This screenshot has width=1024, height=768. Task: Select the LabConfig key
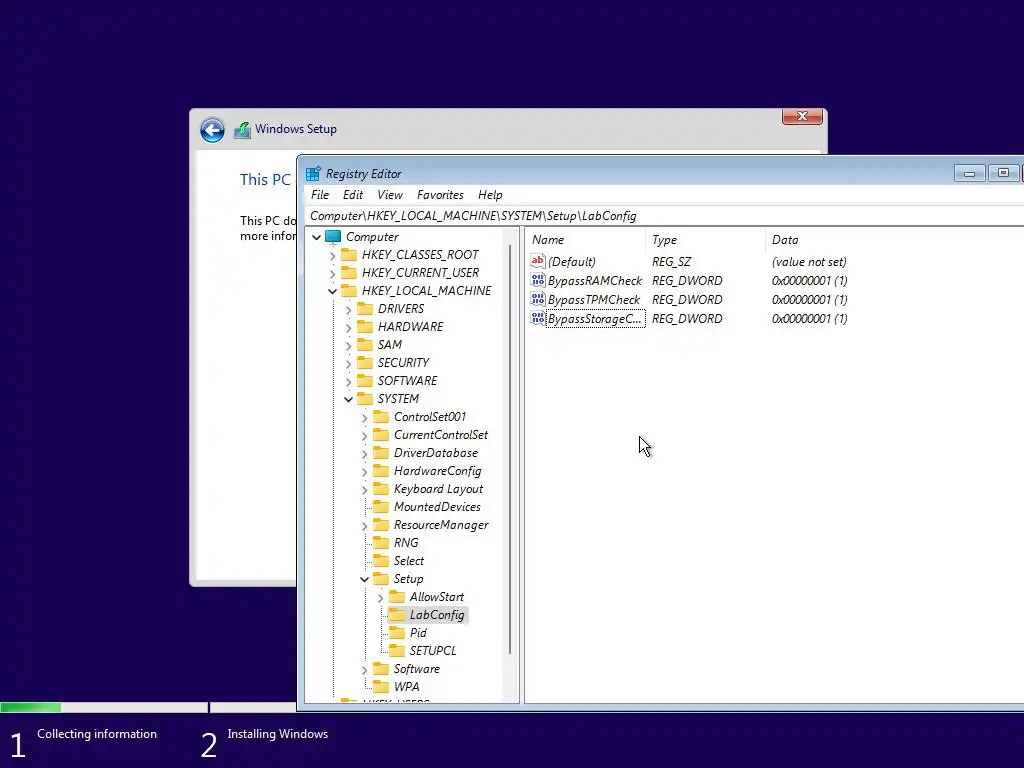[x=436, y=615]
